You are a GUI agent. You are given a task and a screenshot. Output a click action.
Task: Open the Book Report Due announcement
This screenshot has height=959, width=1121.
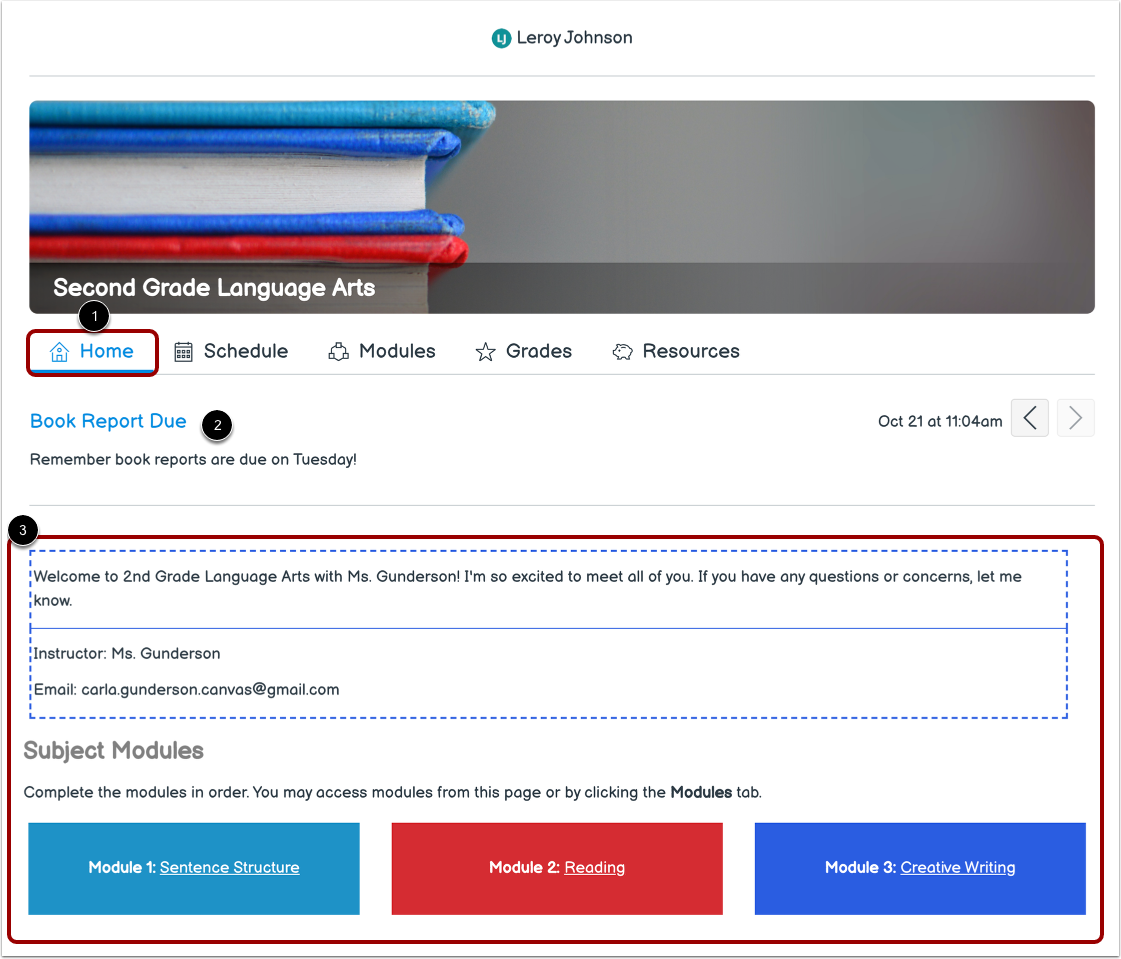coord(108,421)
